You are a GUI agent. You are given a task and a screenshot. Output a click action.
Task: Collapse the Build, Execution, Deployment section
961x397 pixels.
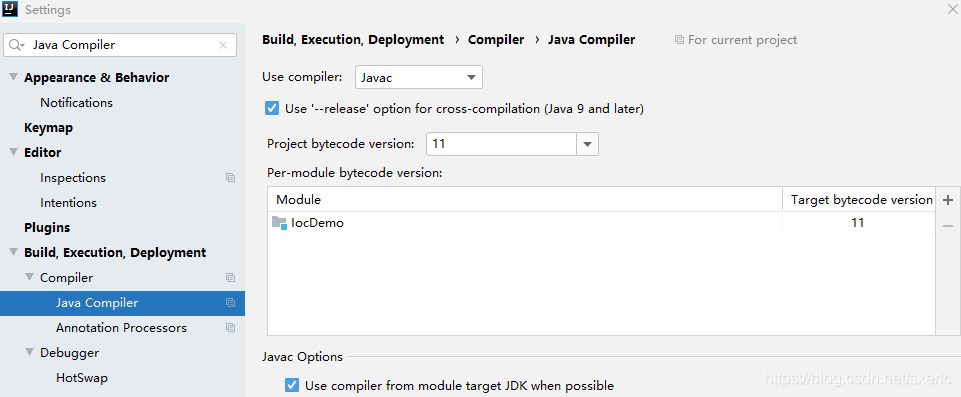pos(13,252)
